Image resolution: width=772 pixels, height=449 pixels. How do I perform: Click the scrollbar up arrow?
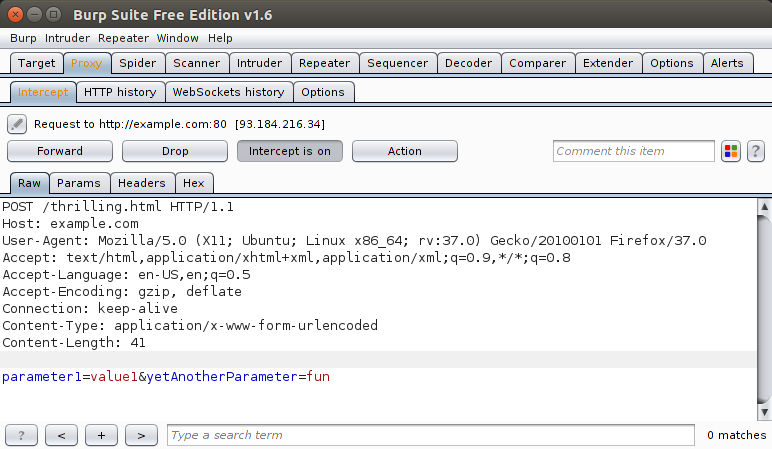coord(764,206)
